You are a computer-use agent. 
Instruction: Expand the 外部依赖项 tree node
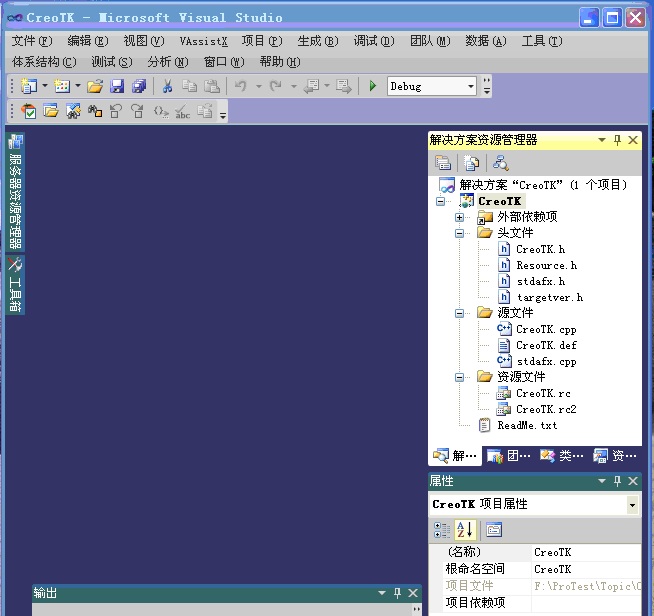tap(459, 217)
